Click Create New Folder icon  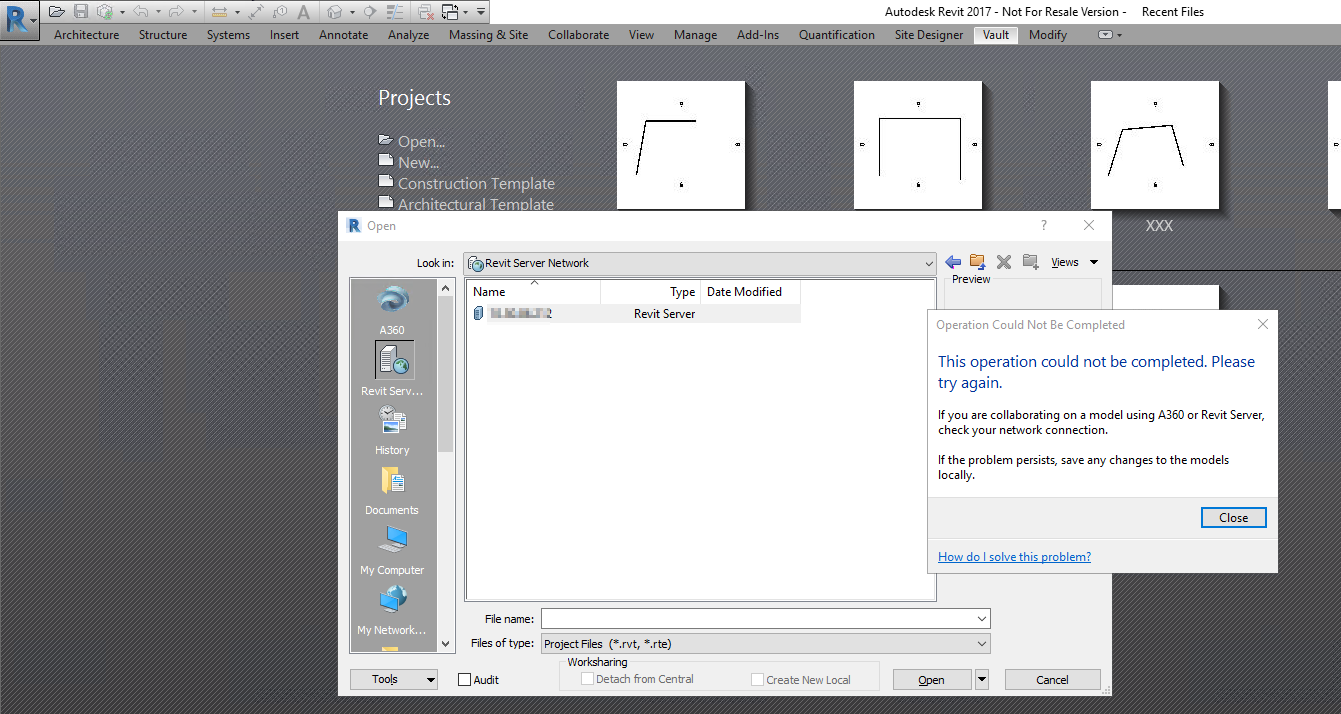click(x=1031, y=262)
